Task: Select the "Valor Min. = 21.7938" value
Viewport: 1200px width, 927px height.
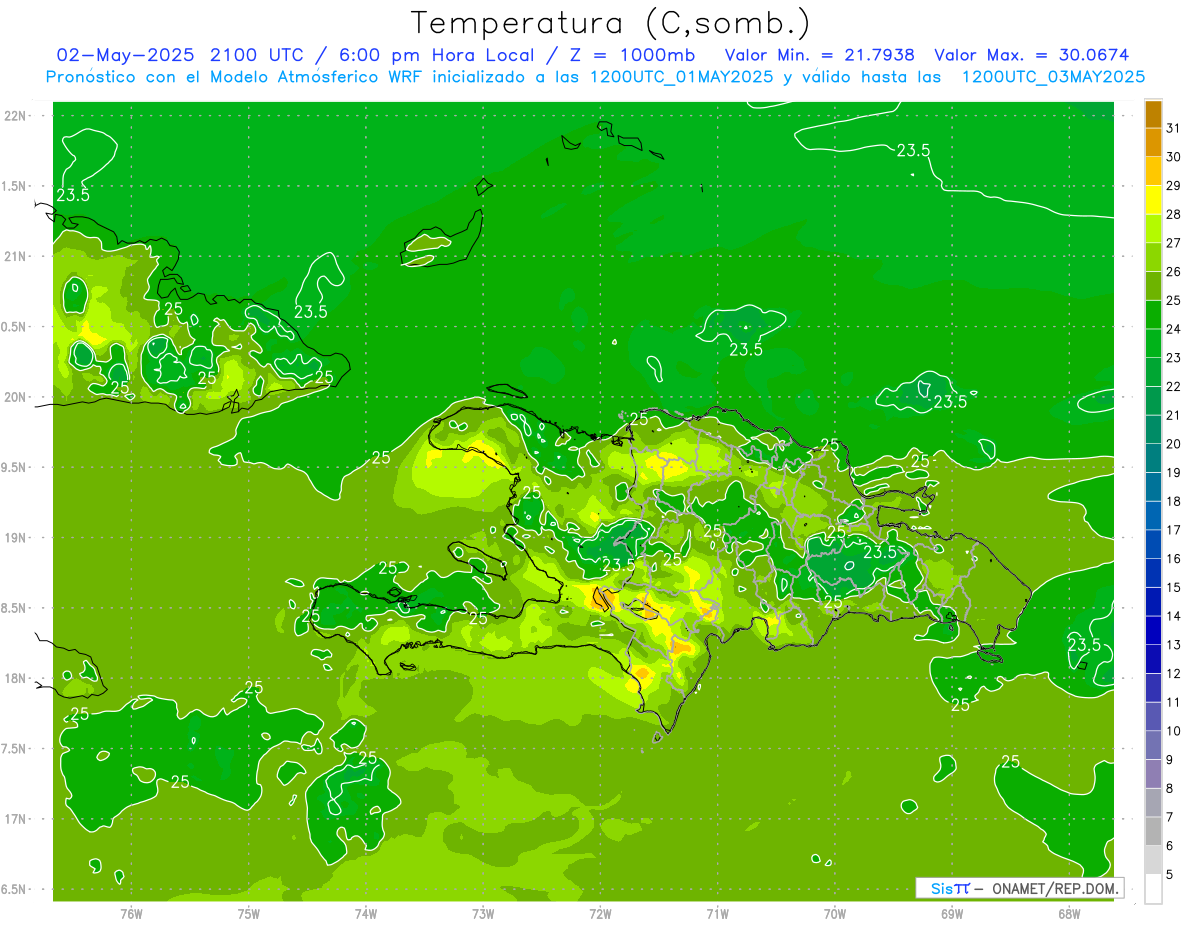Action: coord(819,55)
